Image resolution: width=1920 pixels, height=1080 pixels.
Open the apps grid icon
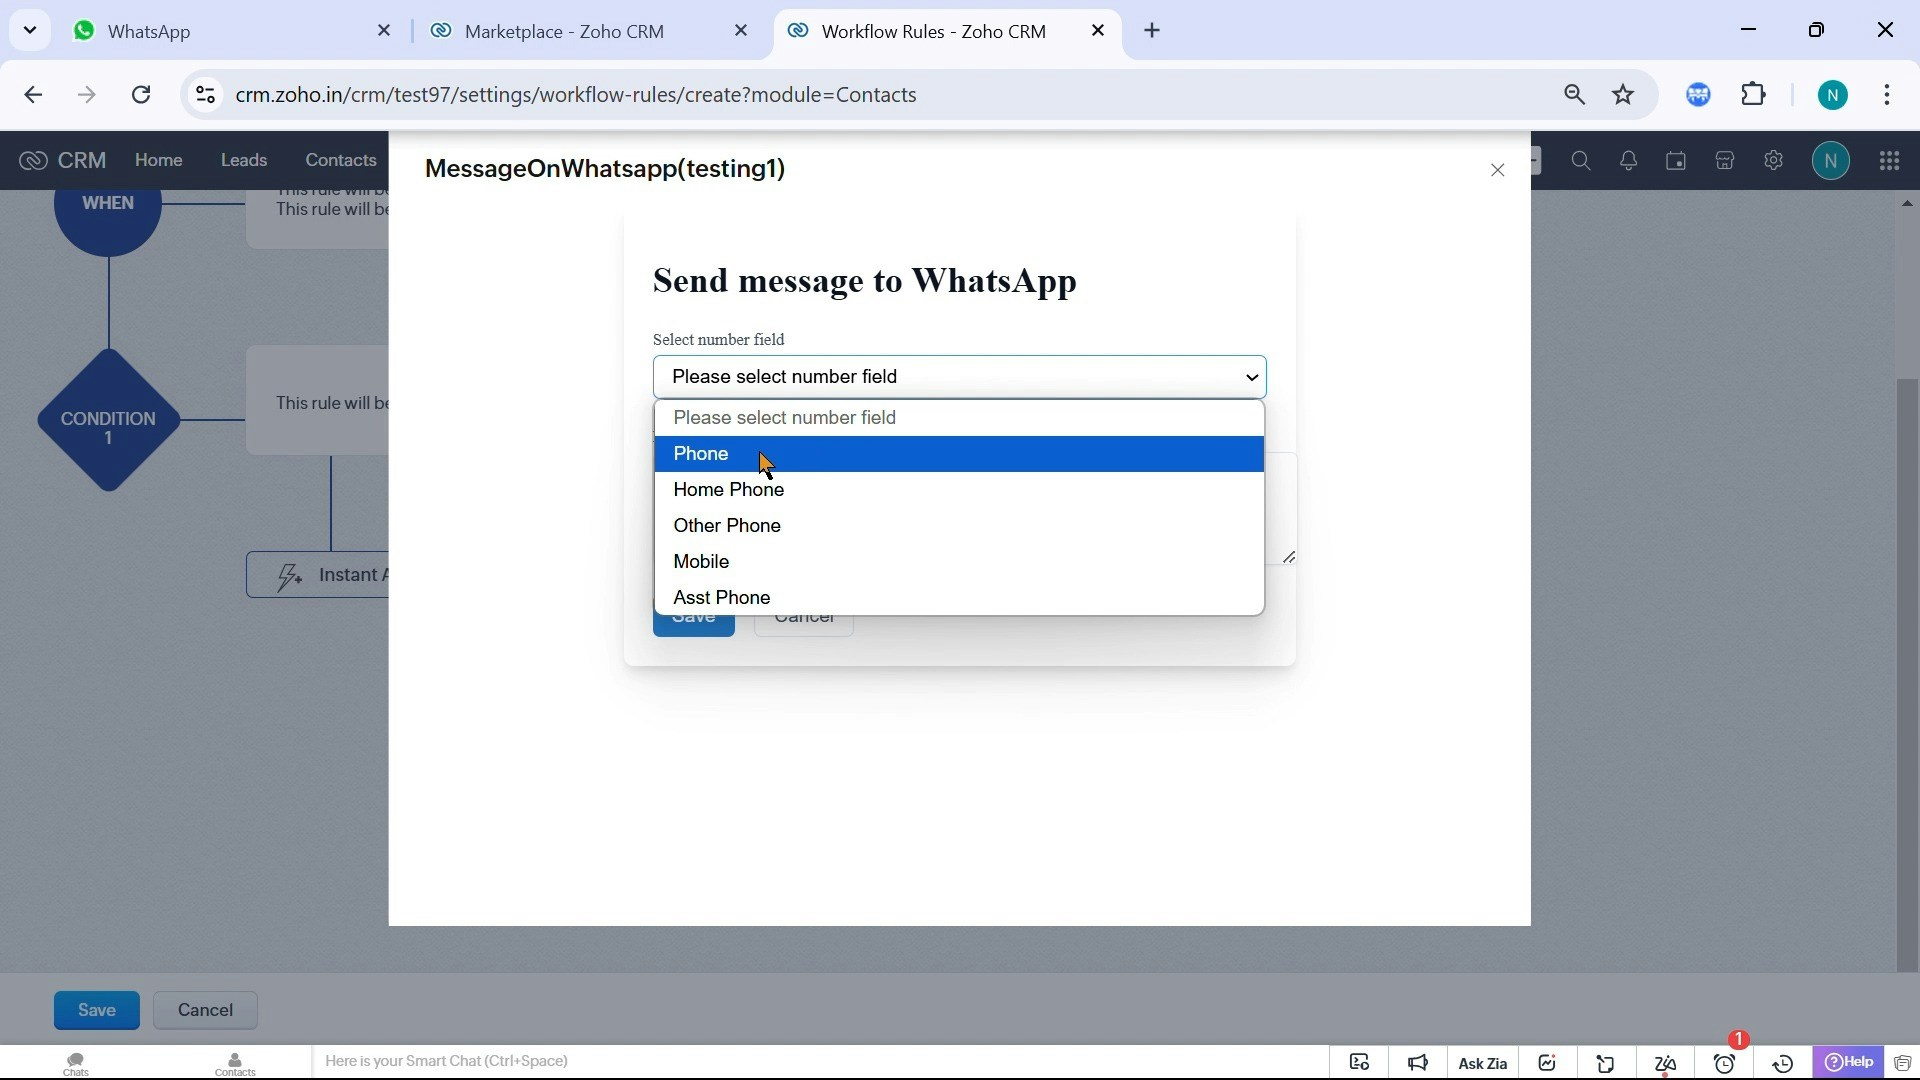coord(1889,161)
